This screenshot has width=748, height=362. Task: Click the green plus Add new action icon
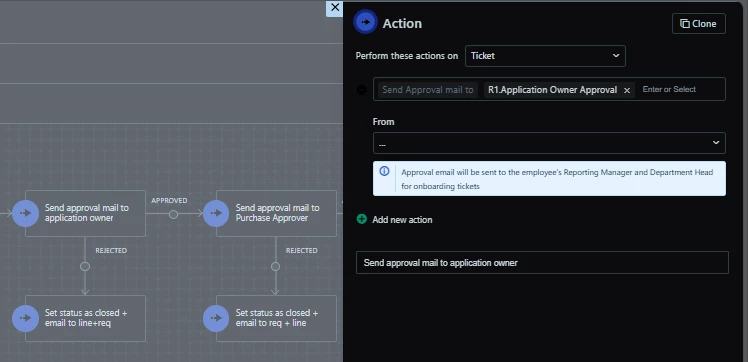(362, 219)
